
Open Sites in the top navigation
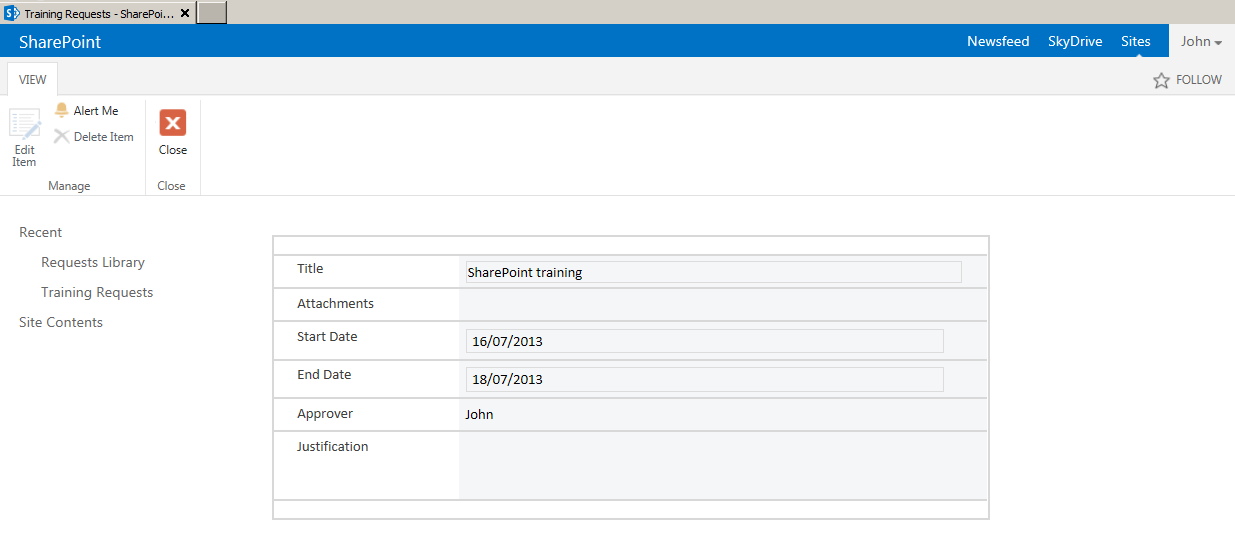pyautogui.click(x=1135, y=42)
